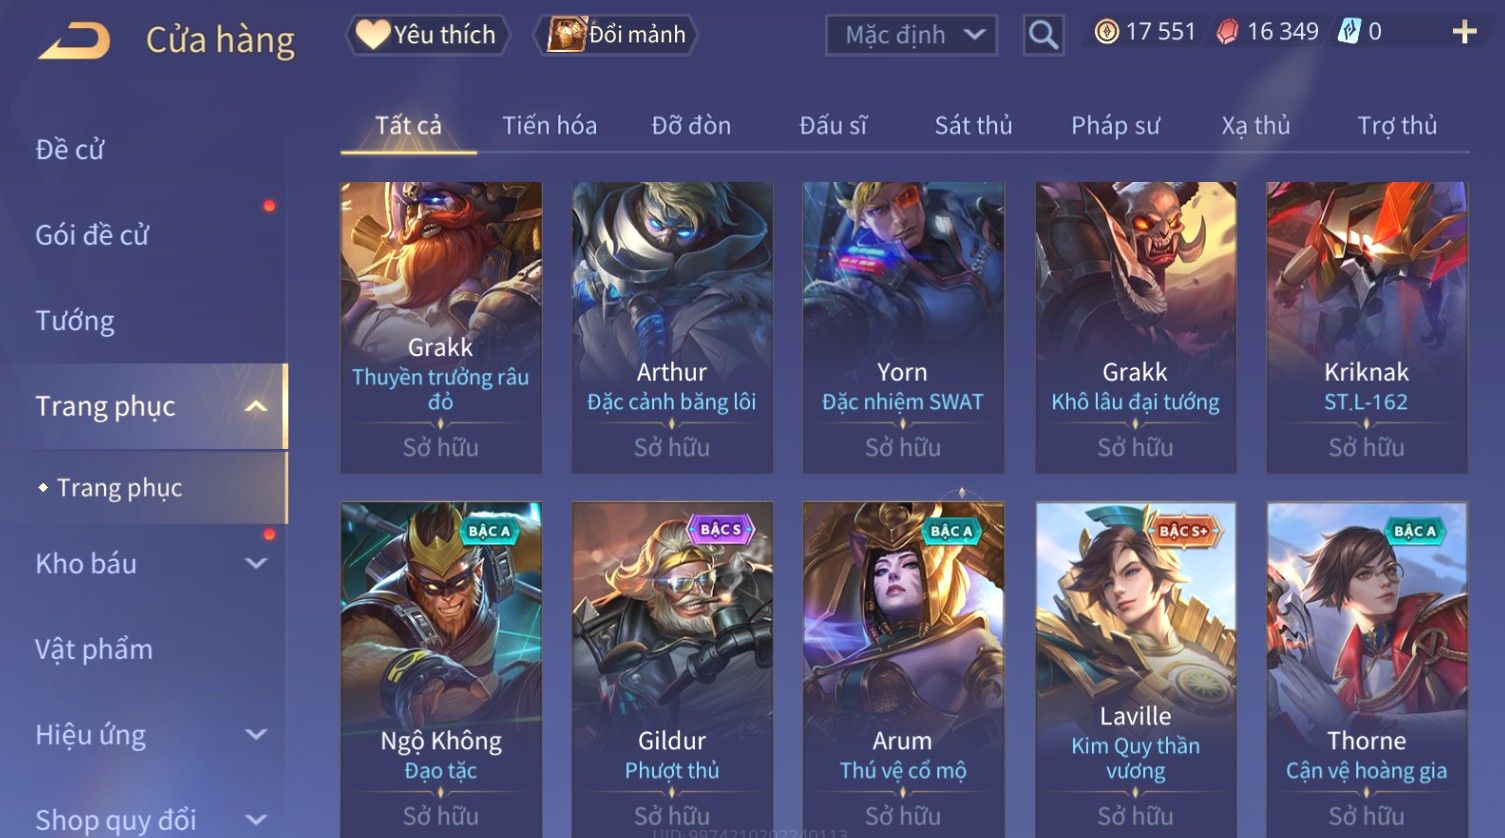This screenshot has height=838, width=1505.
Task: Switch to the Tiến hóa tab
Action: pyautogui.click(x=549, y=125)
